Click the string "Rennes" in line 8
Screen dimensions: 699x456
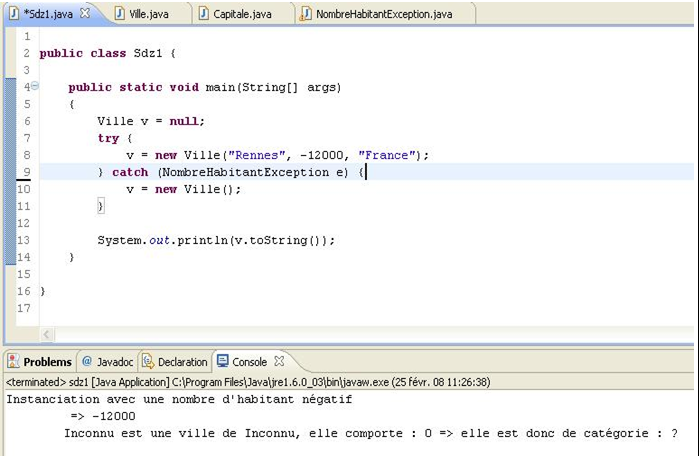256,155
